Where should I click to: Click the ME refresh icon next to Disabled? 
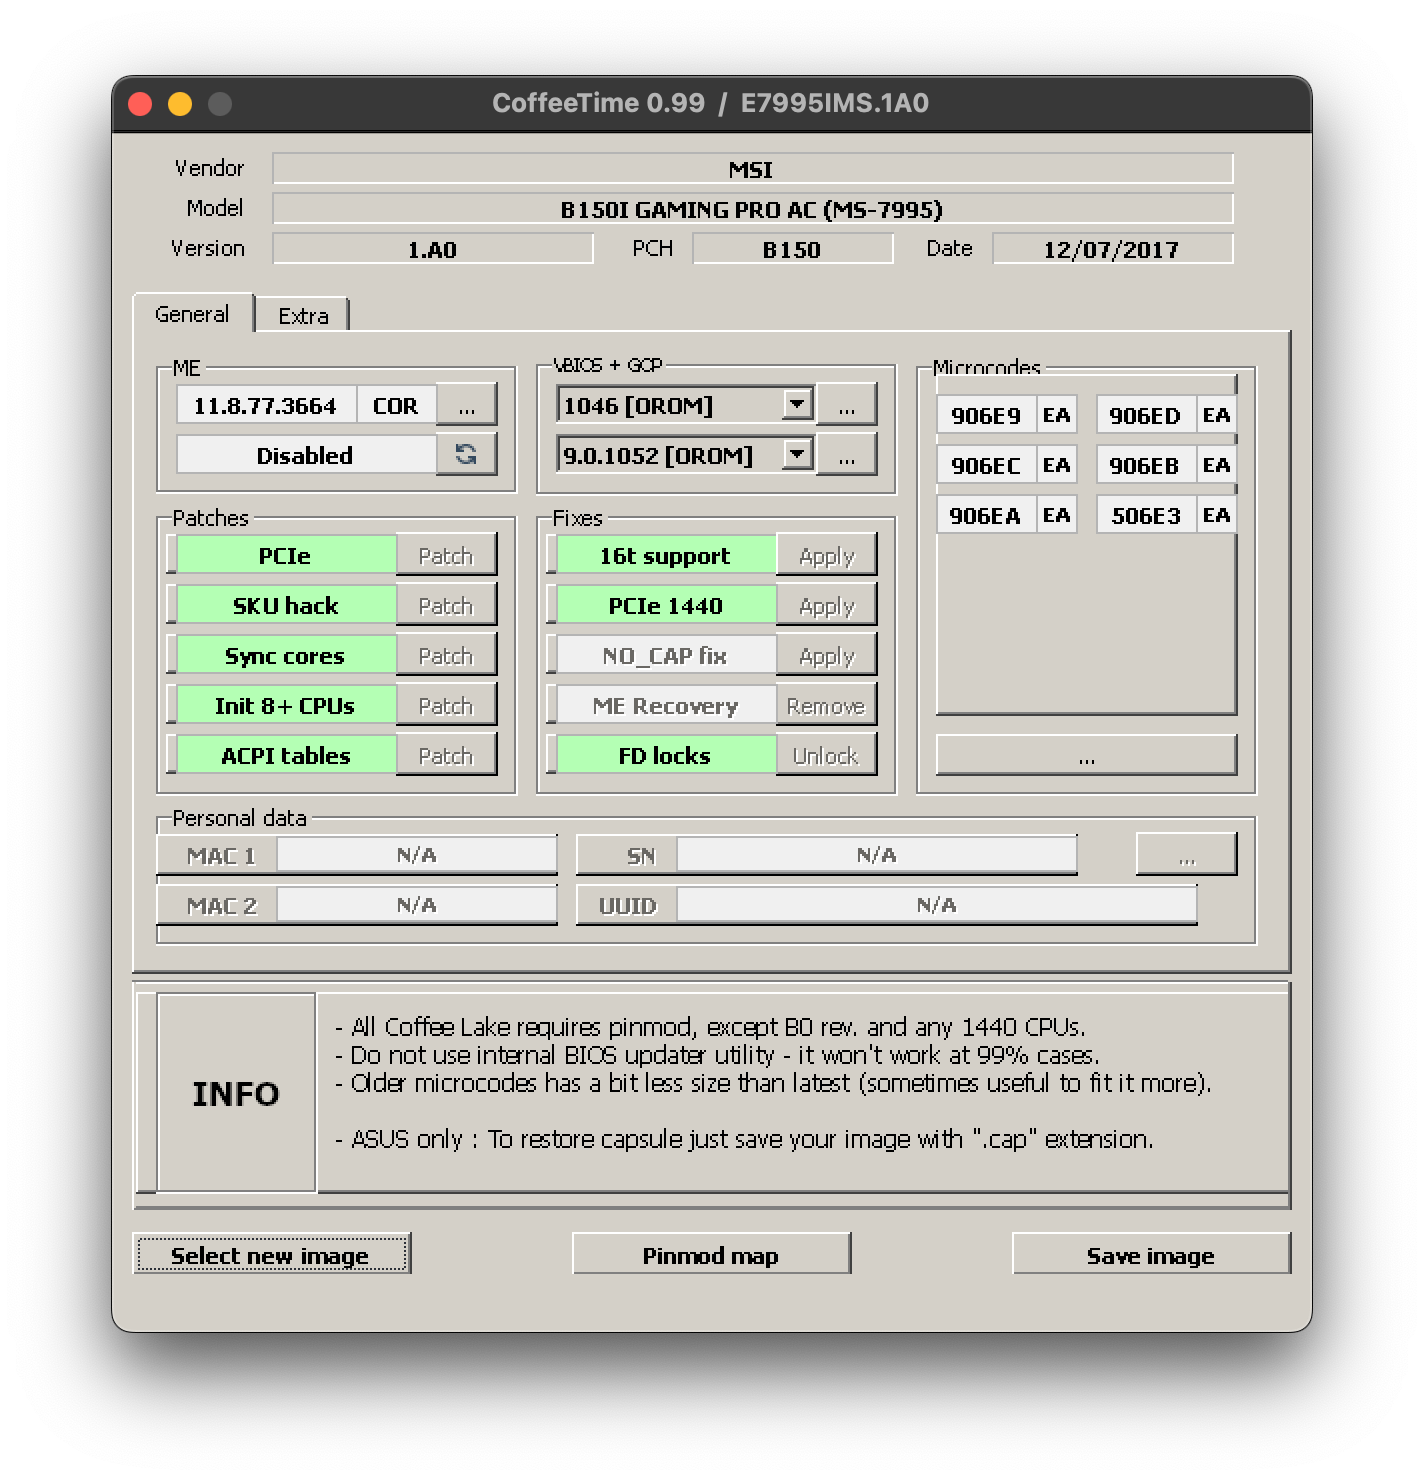tap(466, 455)
